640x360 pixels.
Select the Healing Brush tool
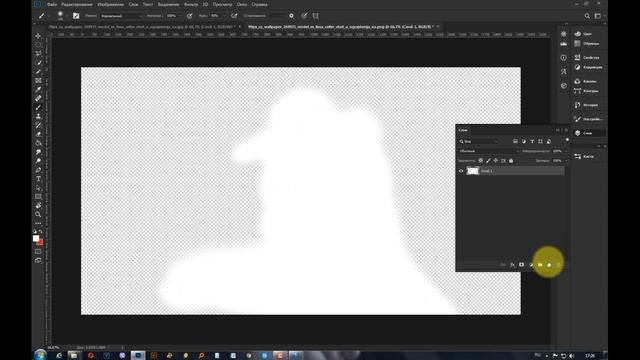point(38,98)
